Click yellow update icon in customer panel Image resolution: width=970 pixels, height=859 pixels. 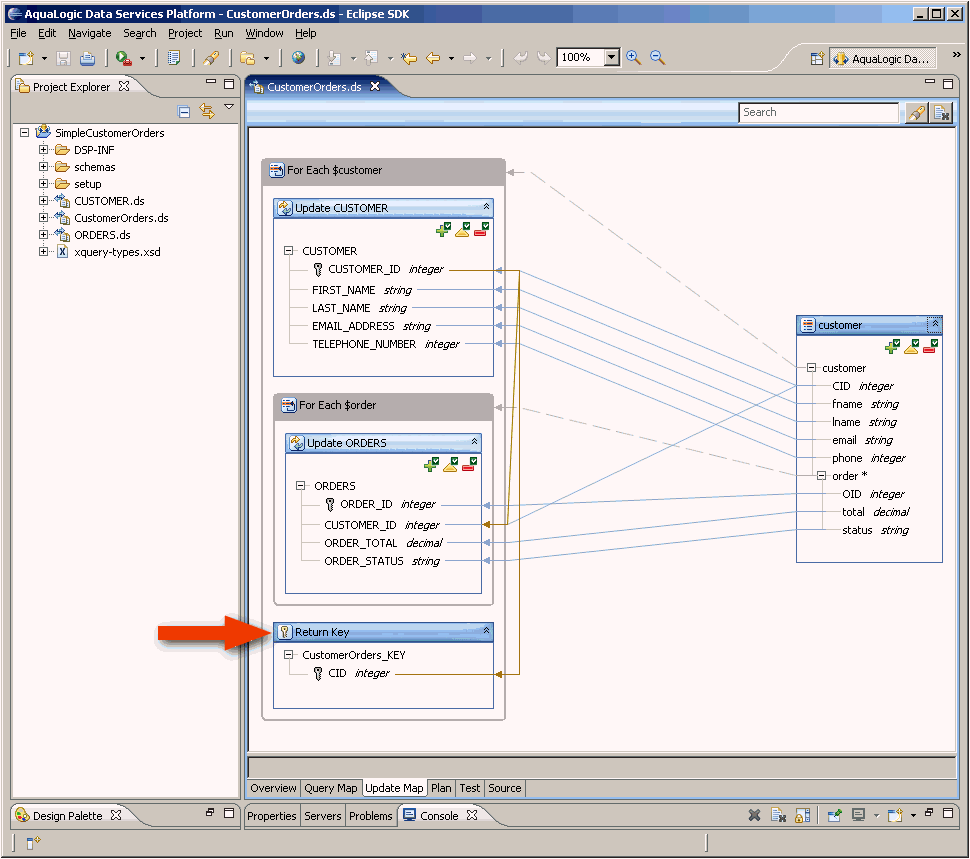click(x=911, y=346)
